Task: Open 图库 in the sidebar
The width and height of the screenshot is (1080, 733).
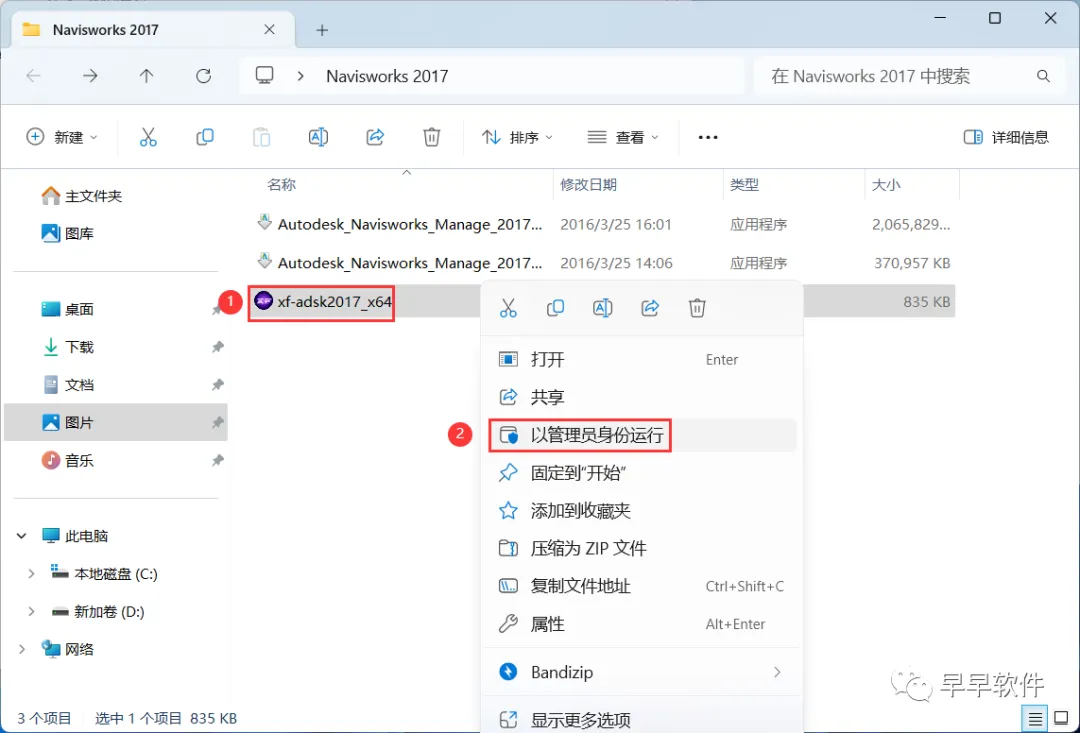Action: [68, 234]
